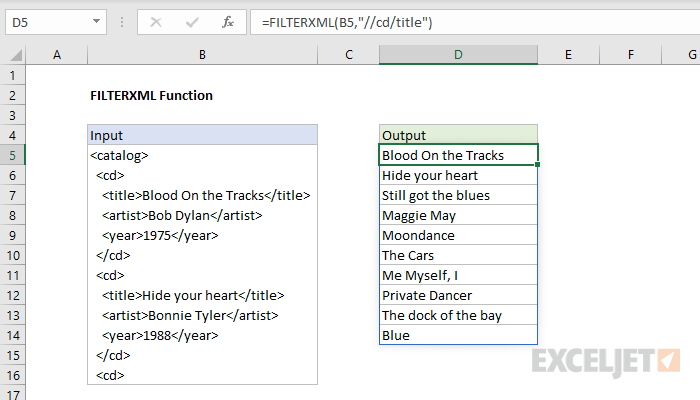Select row 9 header
Screen dimensions: 700x400
pos(12,235)
